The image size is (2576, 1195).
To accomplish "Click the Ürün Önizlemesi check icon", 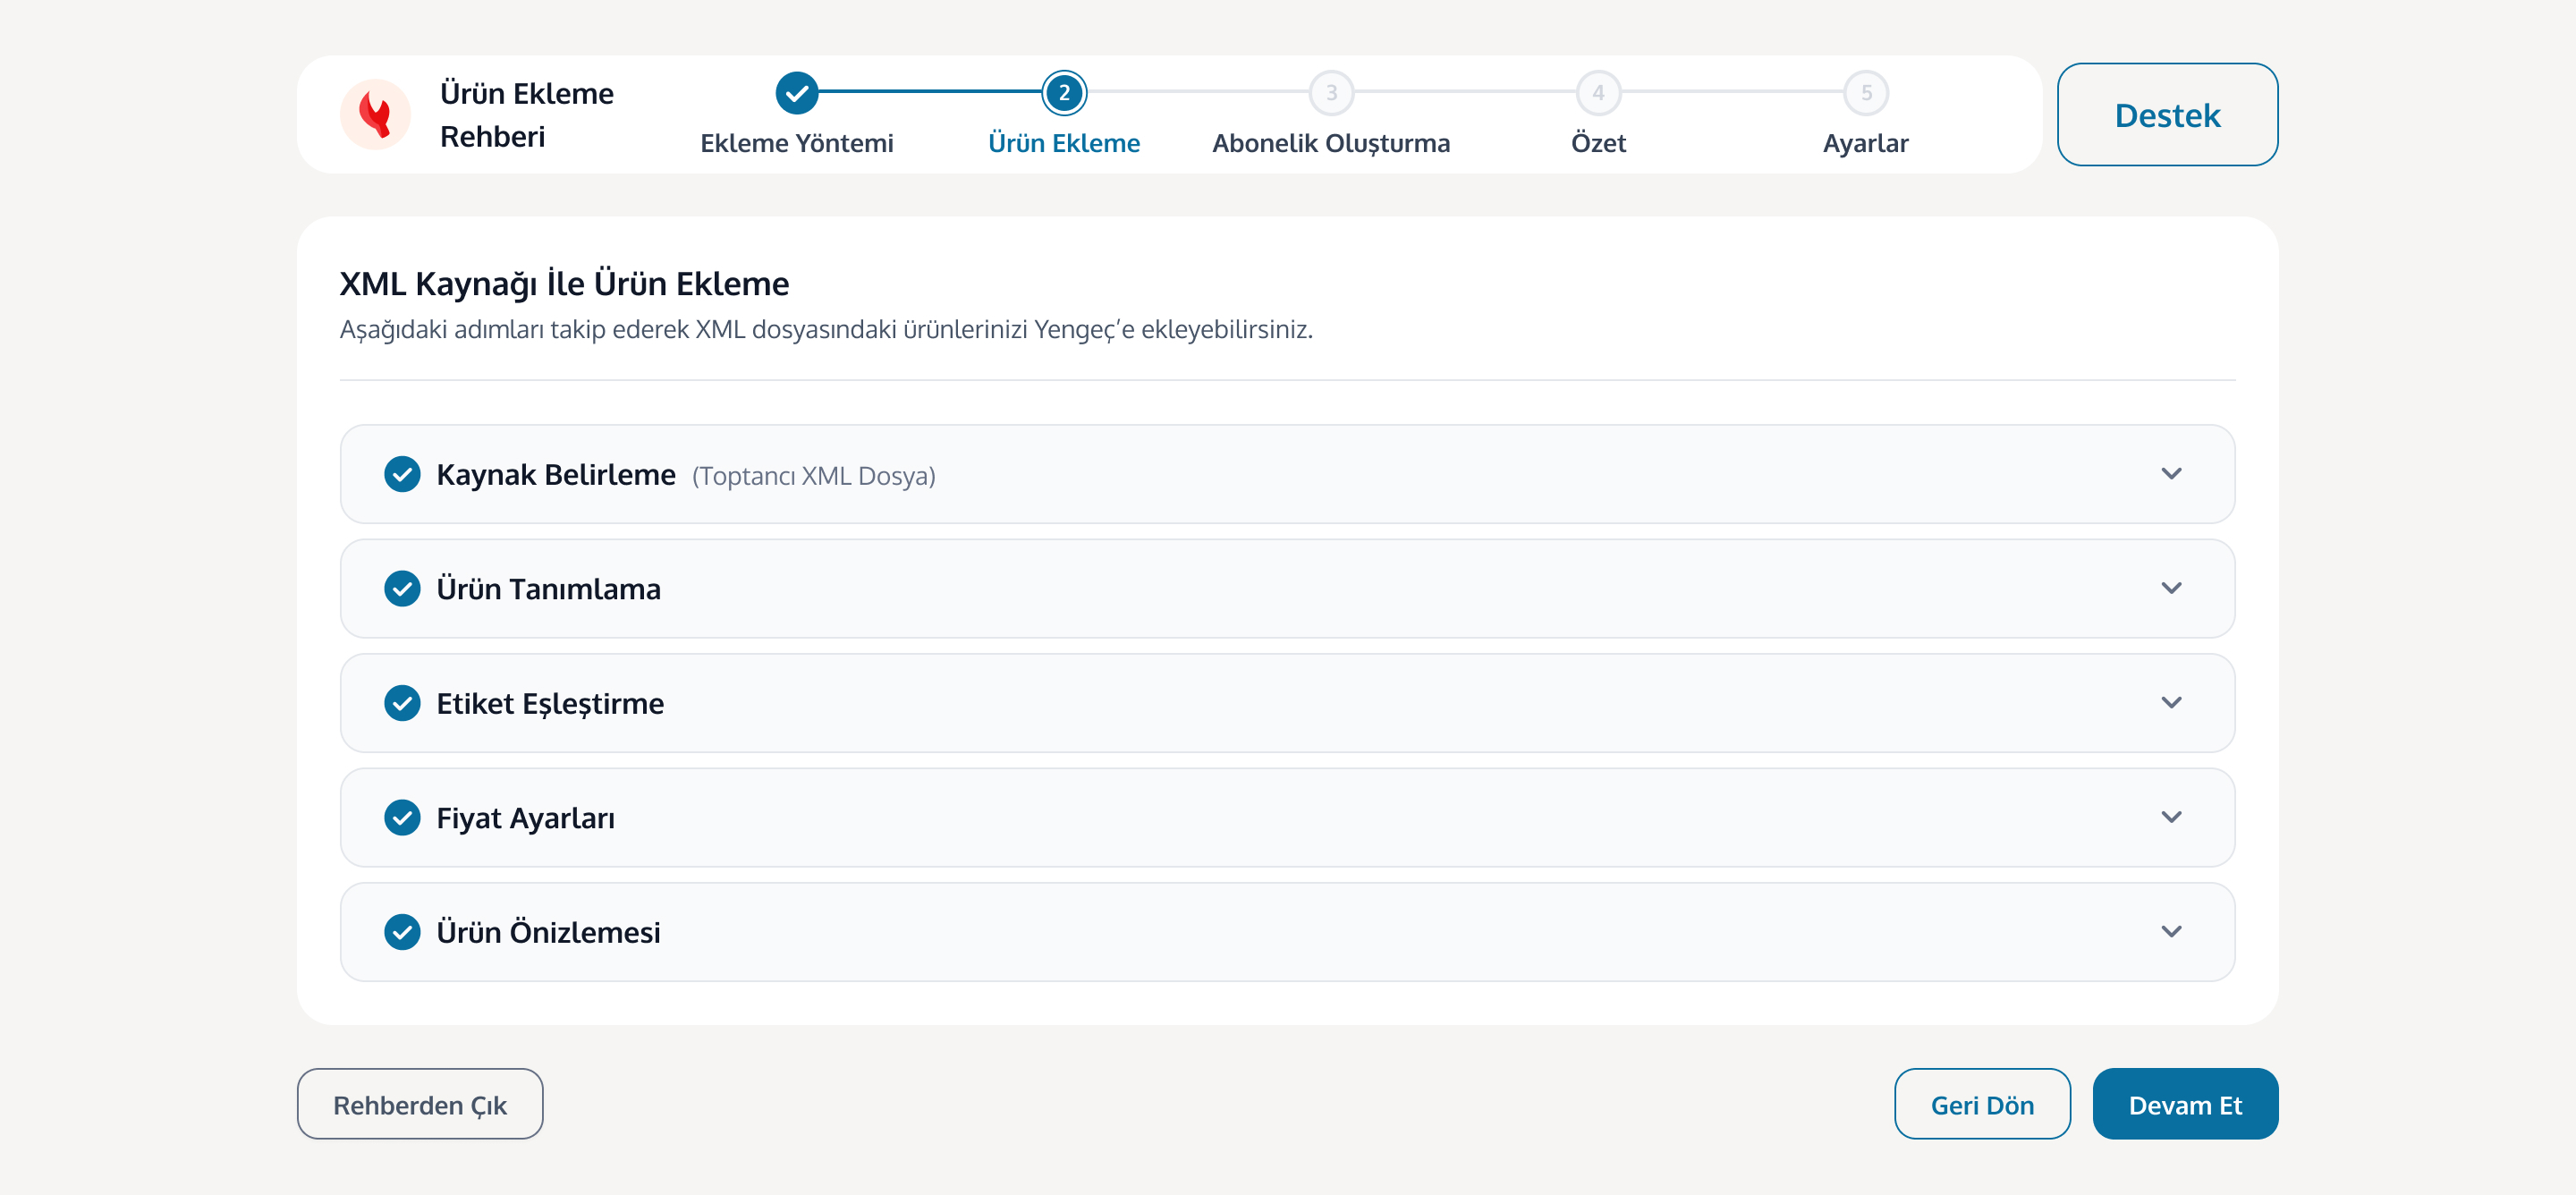I will point(402,932).
